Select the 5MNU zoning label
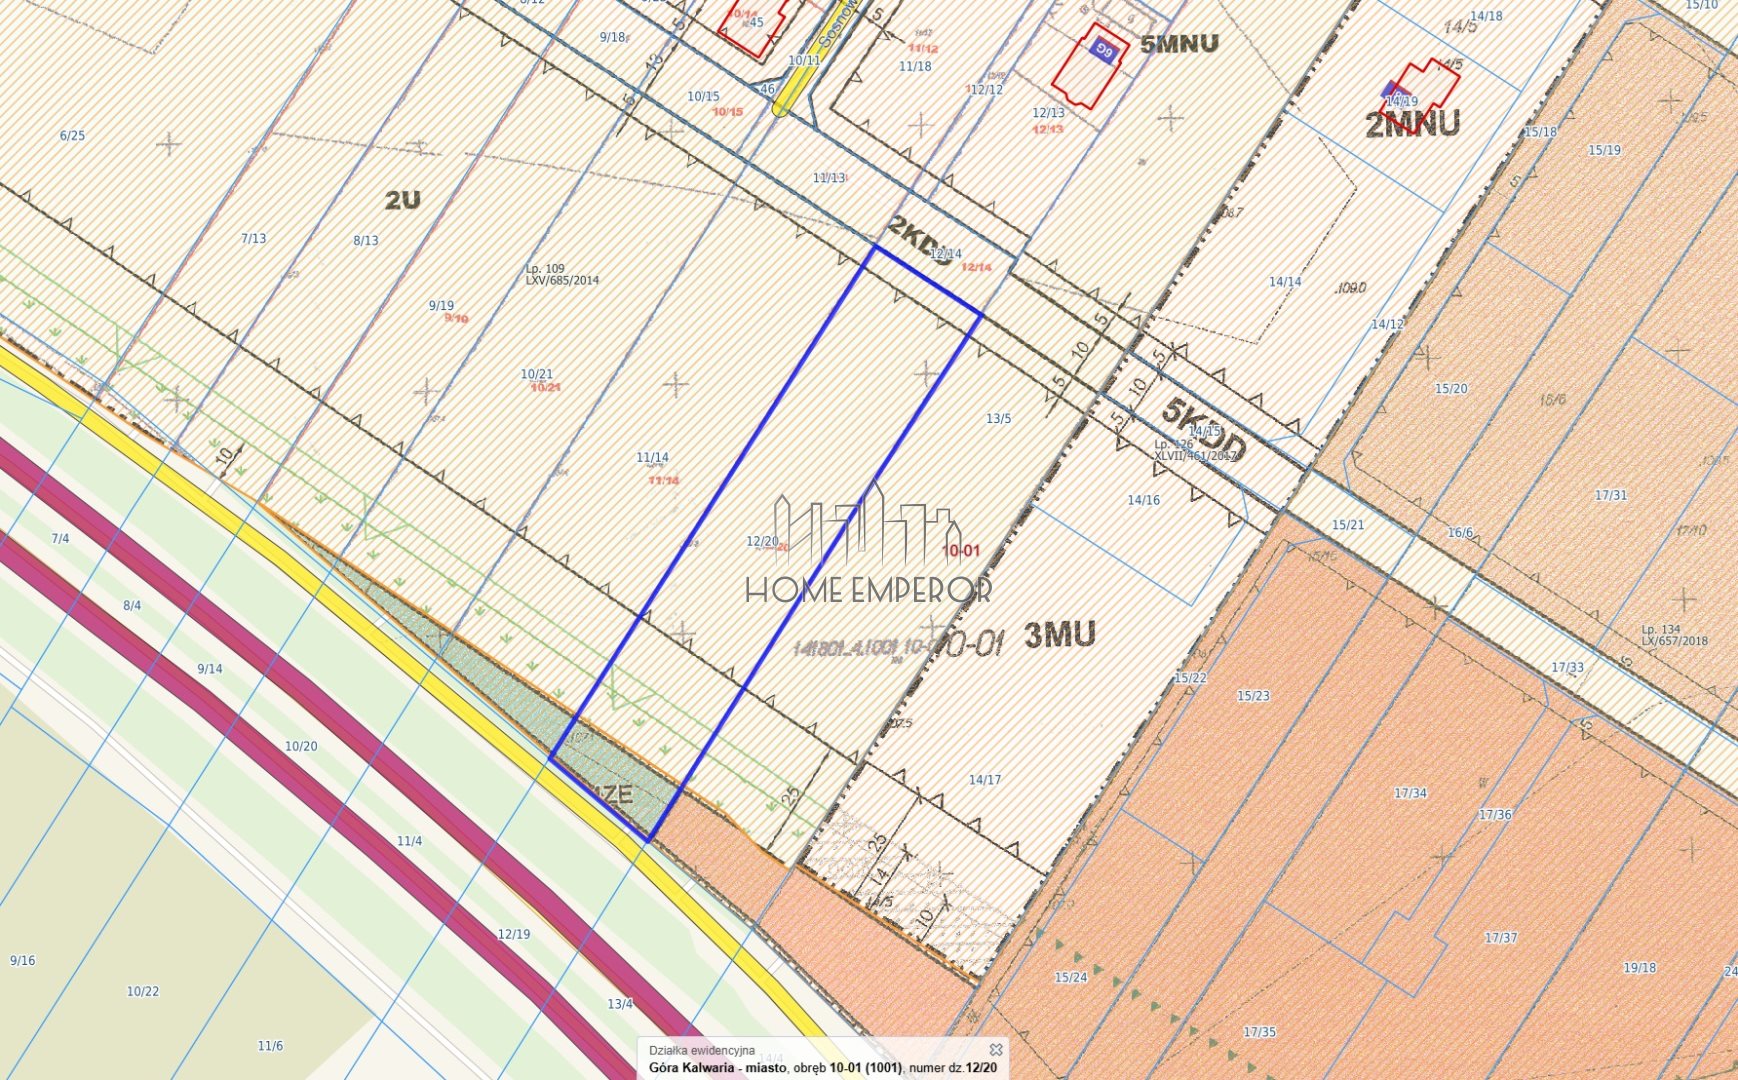The width and height of the screenshot is (1738, 1080). pos(1179,44)
